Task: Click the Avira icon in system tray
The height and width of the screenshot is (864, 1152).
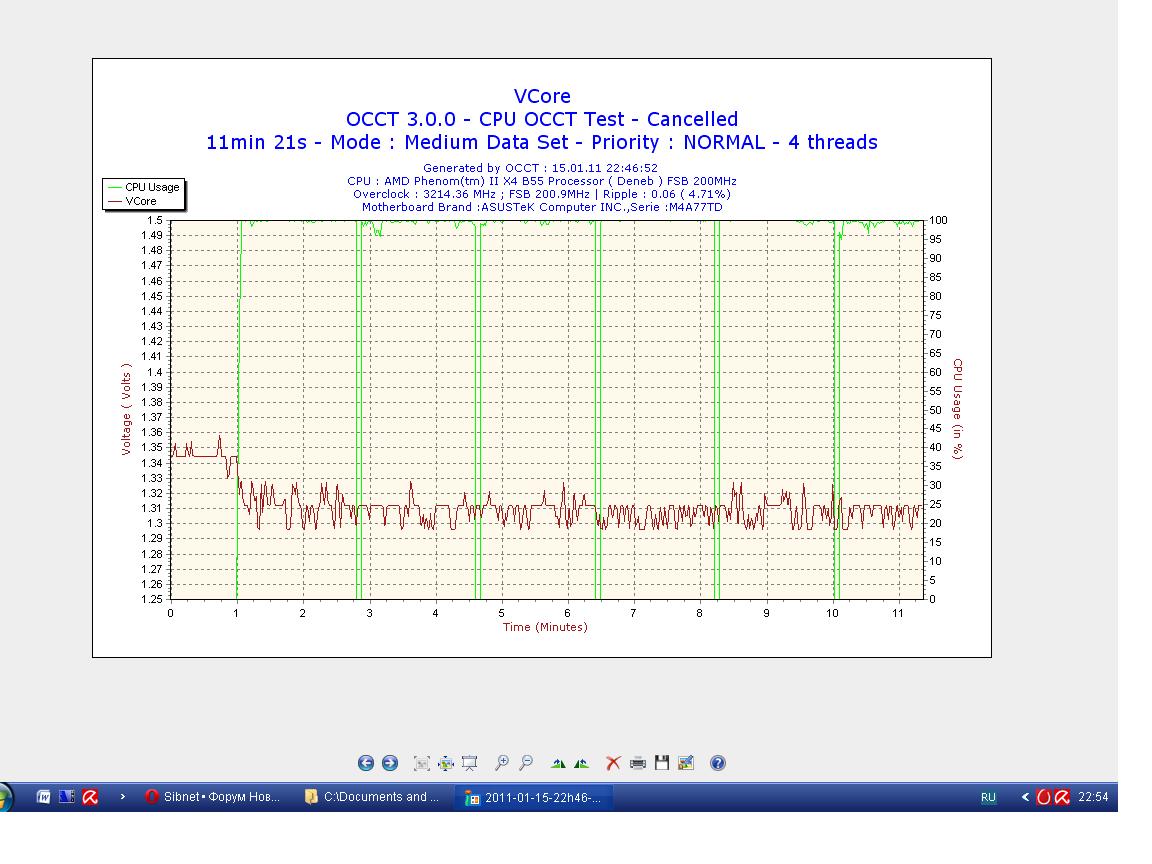Action: (1062, 797)
